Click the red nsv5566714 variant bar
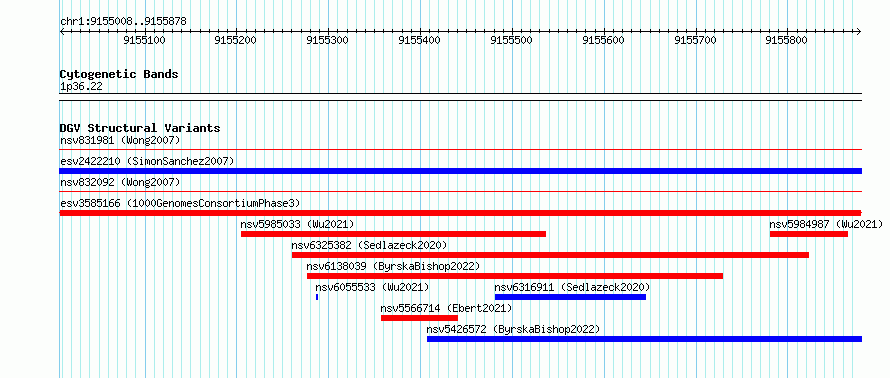Screen dimensions: 890x378 [x=419, y=318]
